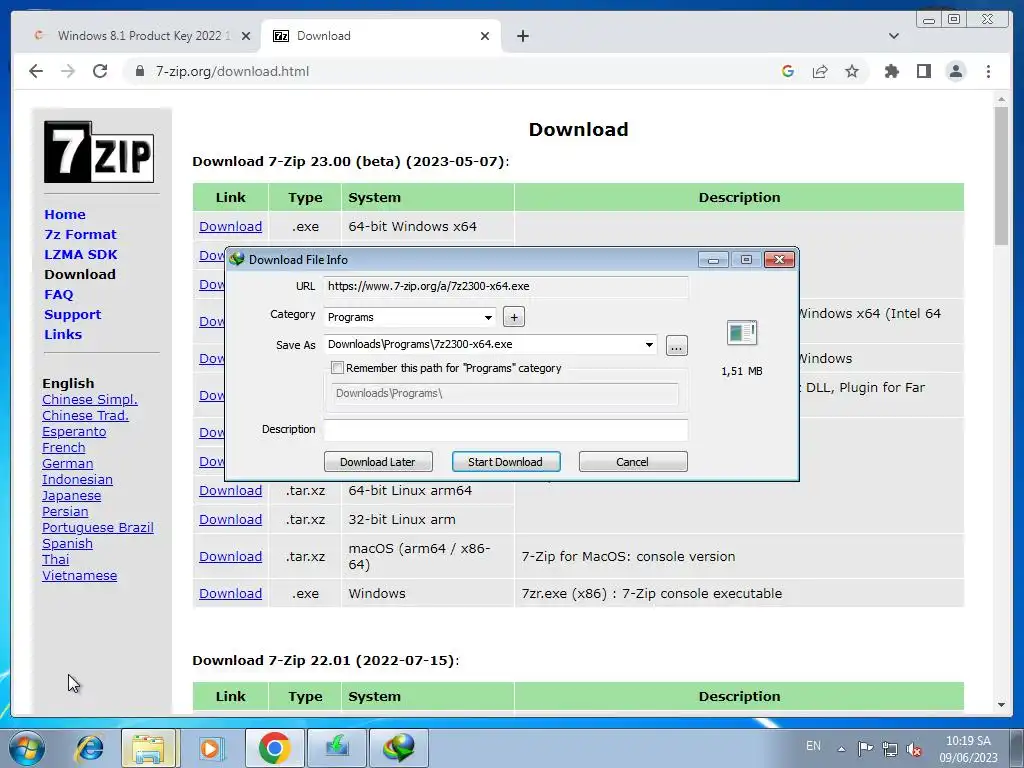Add new category with plus button
Screen dimensions: 1024x768
coord(514,317)
